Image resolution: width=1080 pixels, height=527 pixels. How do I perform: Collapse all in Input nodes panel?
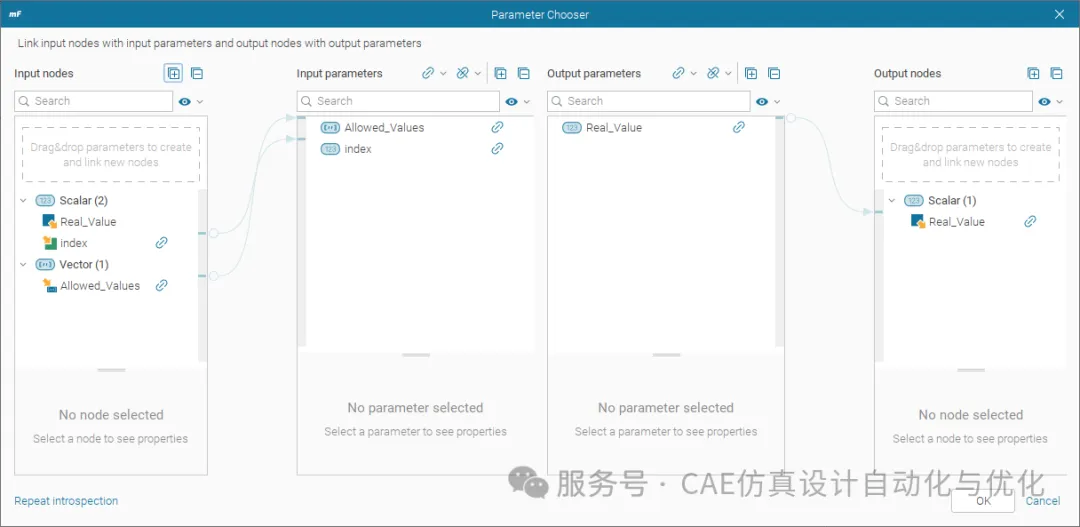point(197,73)
